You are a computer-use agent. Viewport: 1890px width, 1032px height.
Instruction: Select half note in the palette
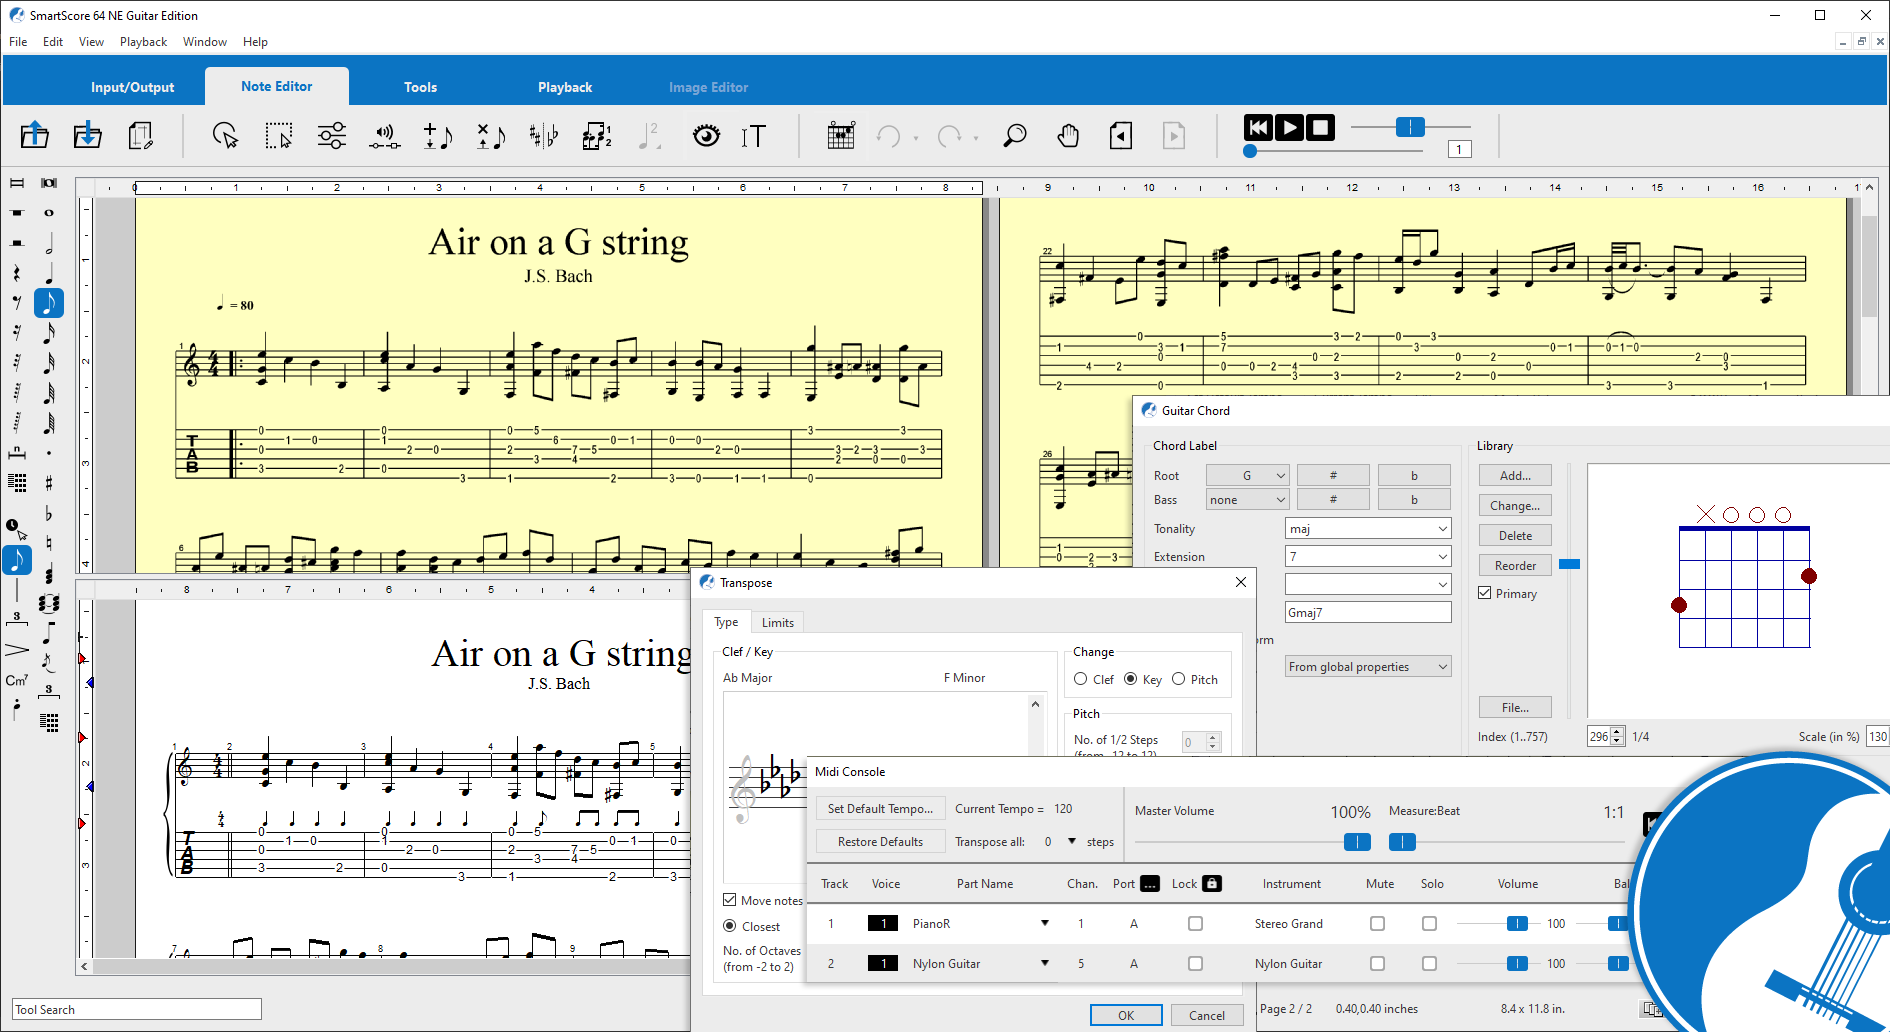(48, 244)
